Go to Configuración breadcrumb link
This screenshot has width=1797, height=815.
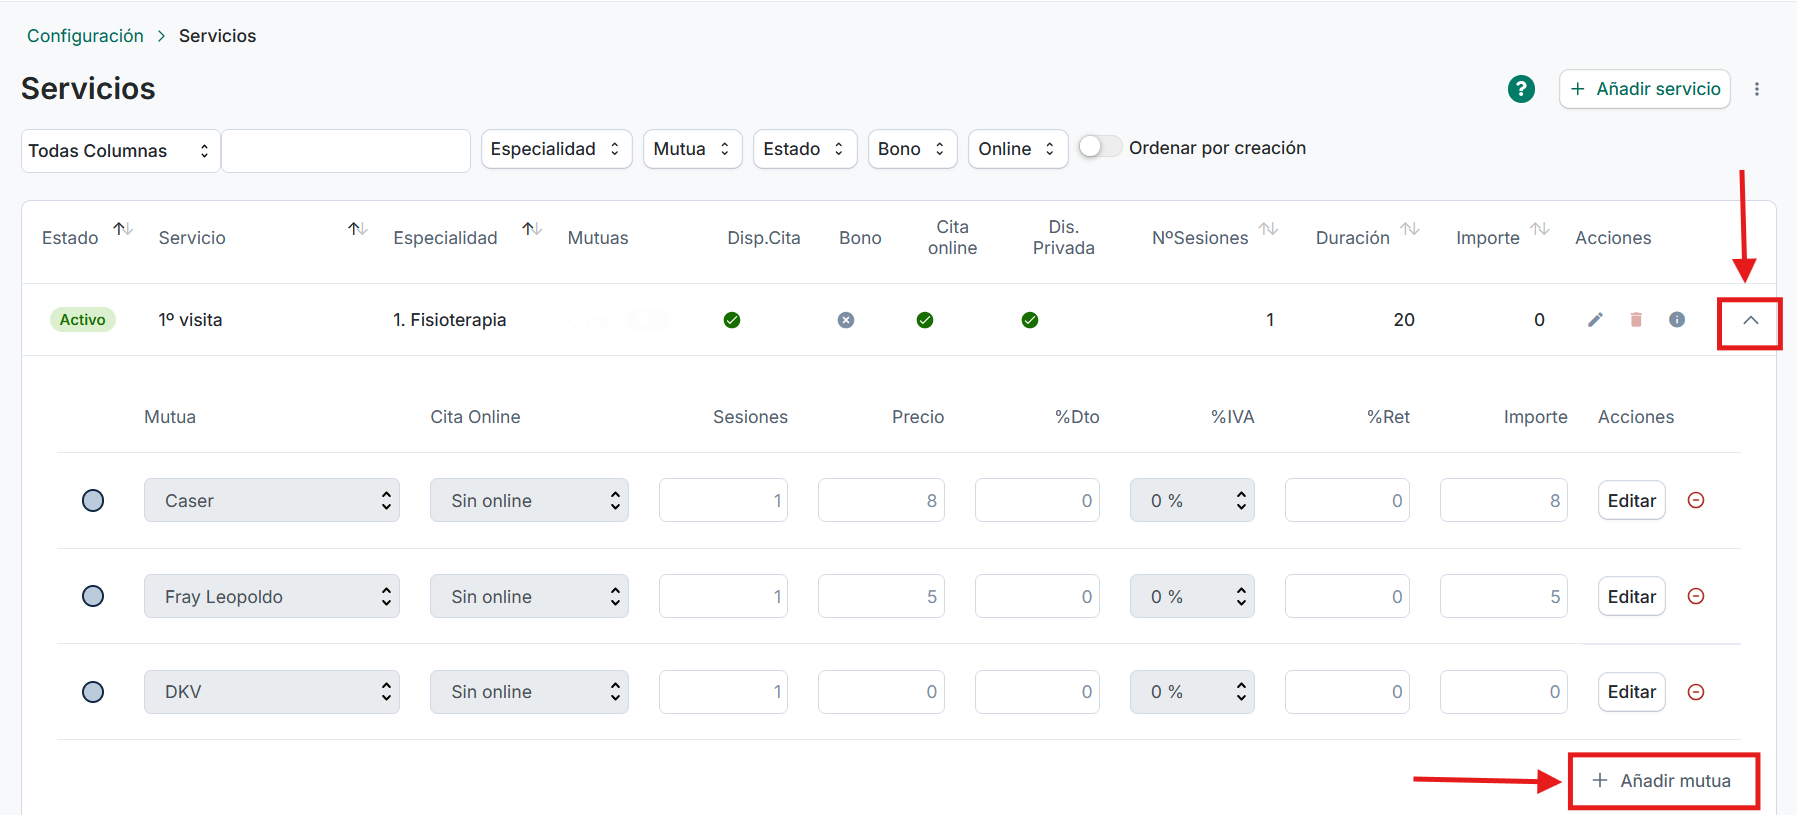[85, 36]
